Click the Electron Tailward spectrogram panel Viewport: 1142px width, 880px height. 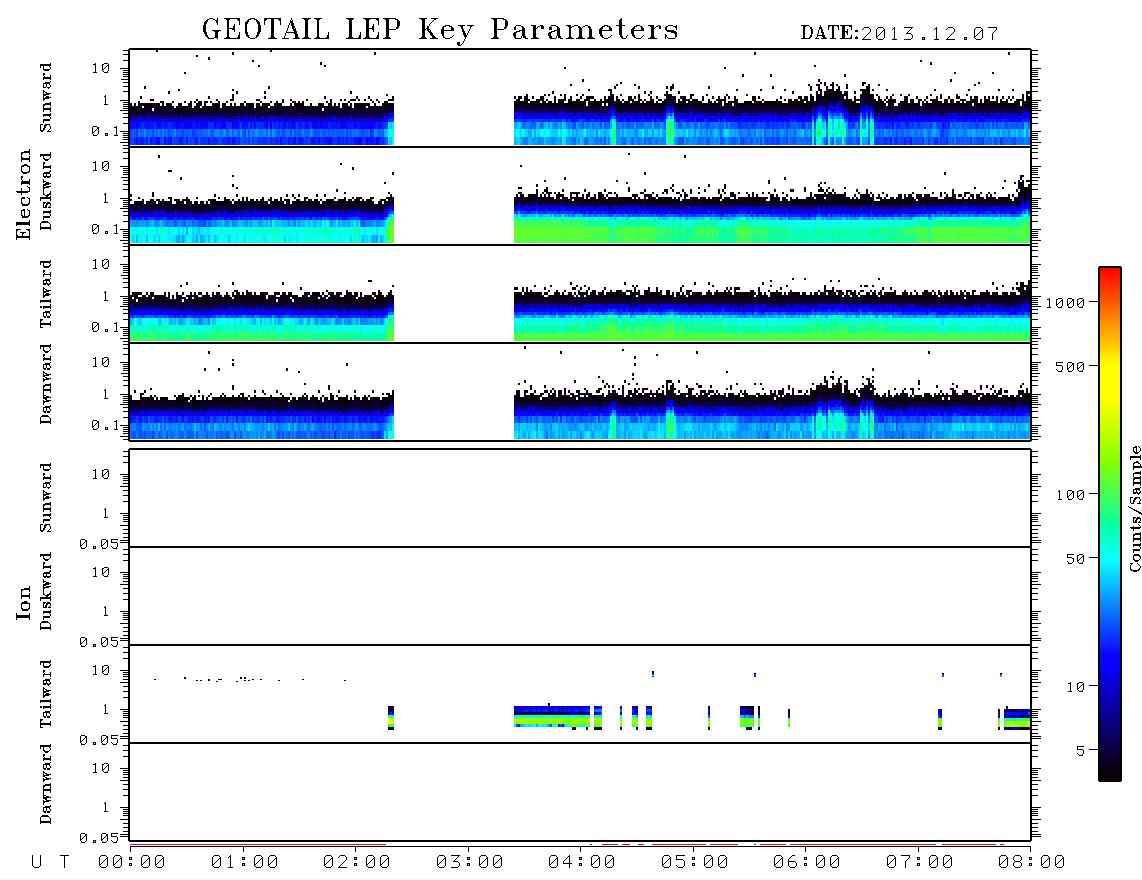580,294
